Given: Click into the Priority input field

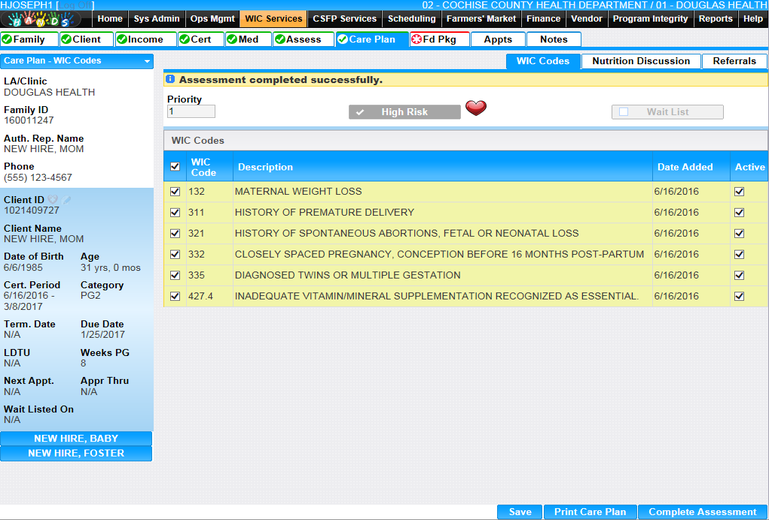Looking at the screenshot, I should (x=191, y=112).
